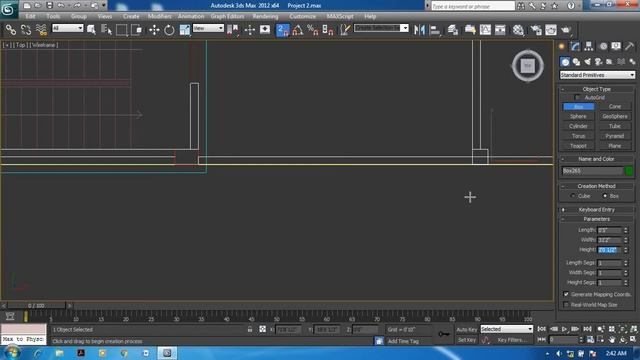Viewport: 640px width, 360px height.
Task: Click the Length parameter field
Action: point(609,230)
